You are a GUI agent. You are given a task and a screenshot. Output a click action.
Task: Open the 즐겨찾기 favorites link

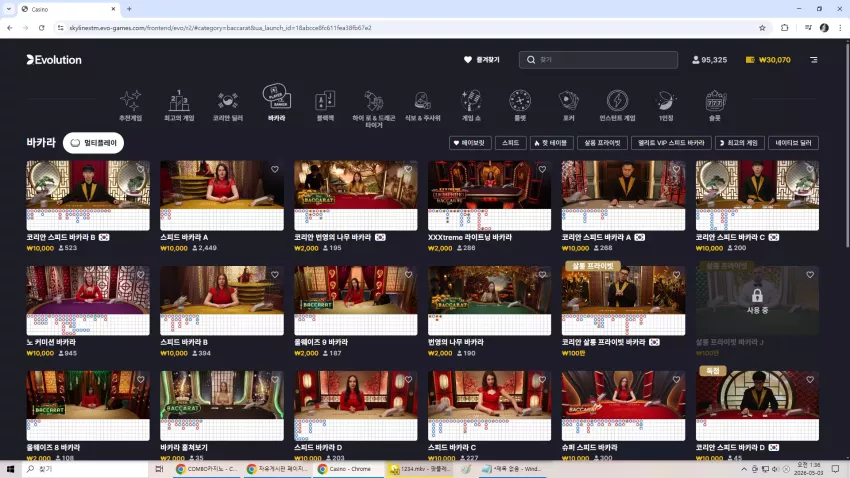[482, 60]
